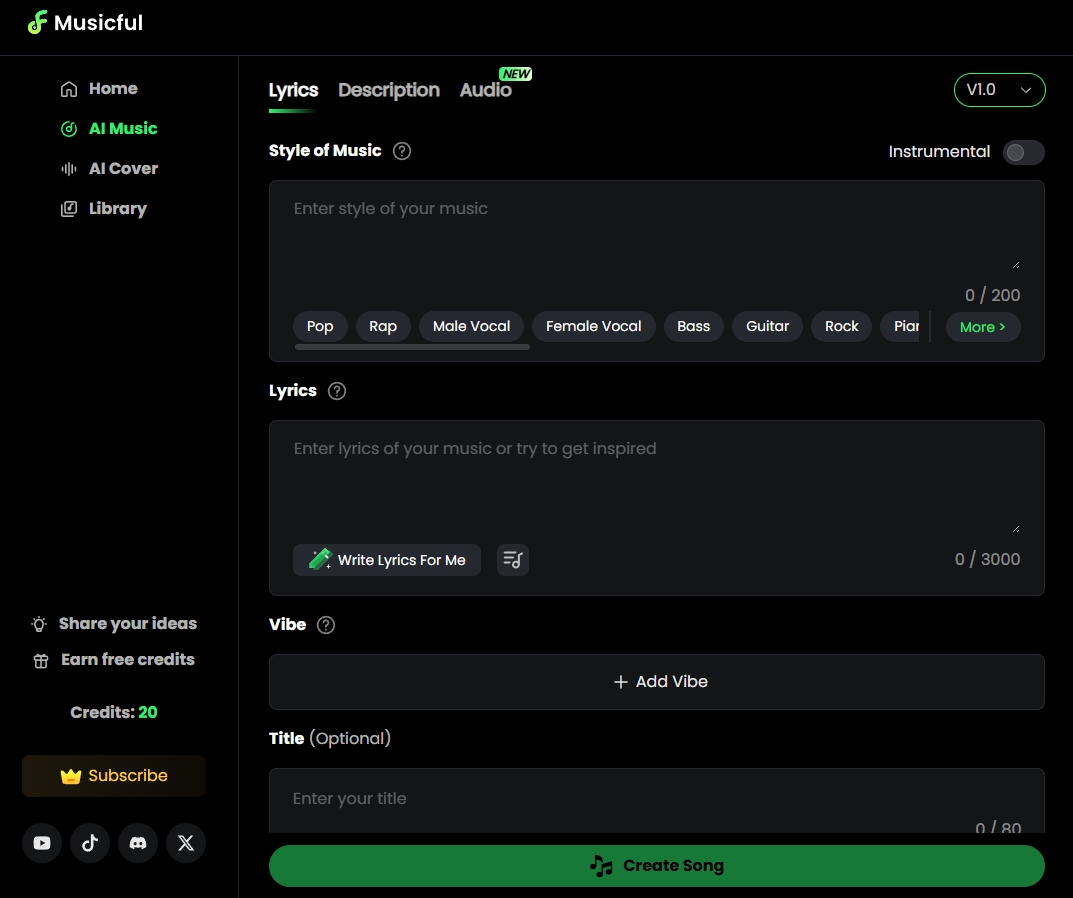Click the AI Cover waveform icon
Viewport: 1073px width, 898px height.
[69, 169]
